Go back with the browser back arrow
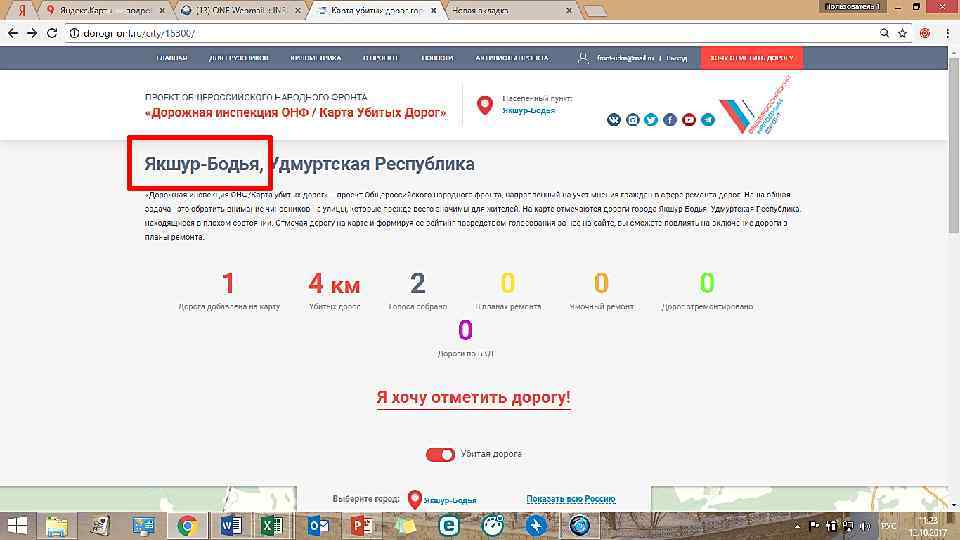Viewport: 960px width, 540px height. 13,33
